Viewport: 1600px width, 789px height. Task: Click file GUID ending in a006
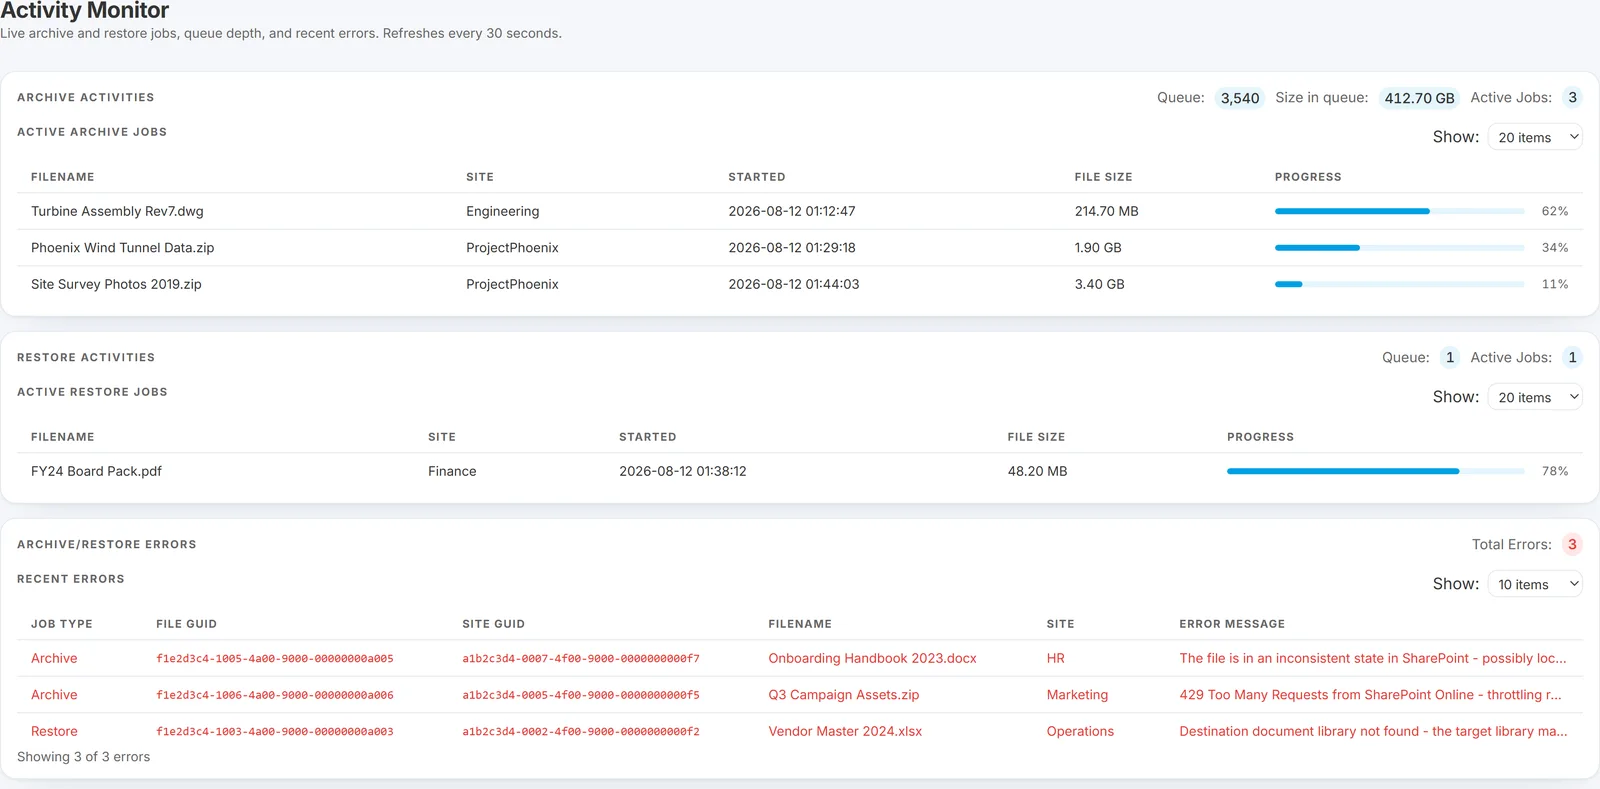pyautogui.click(x=275, y=694)
